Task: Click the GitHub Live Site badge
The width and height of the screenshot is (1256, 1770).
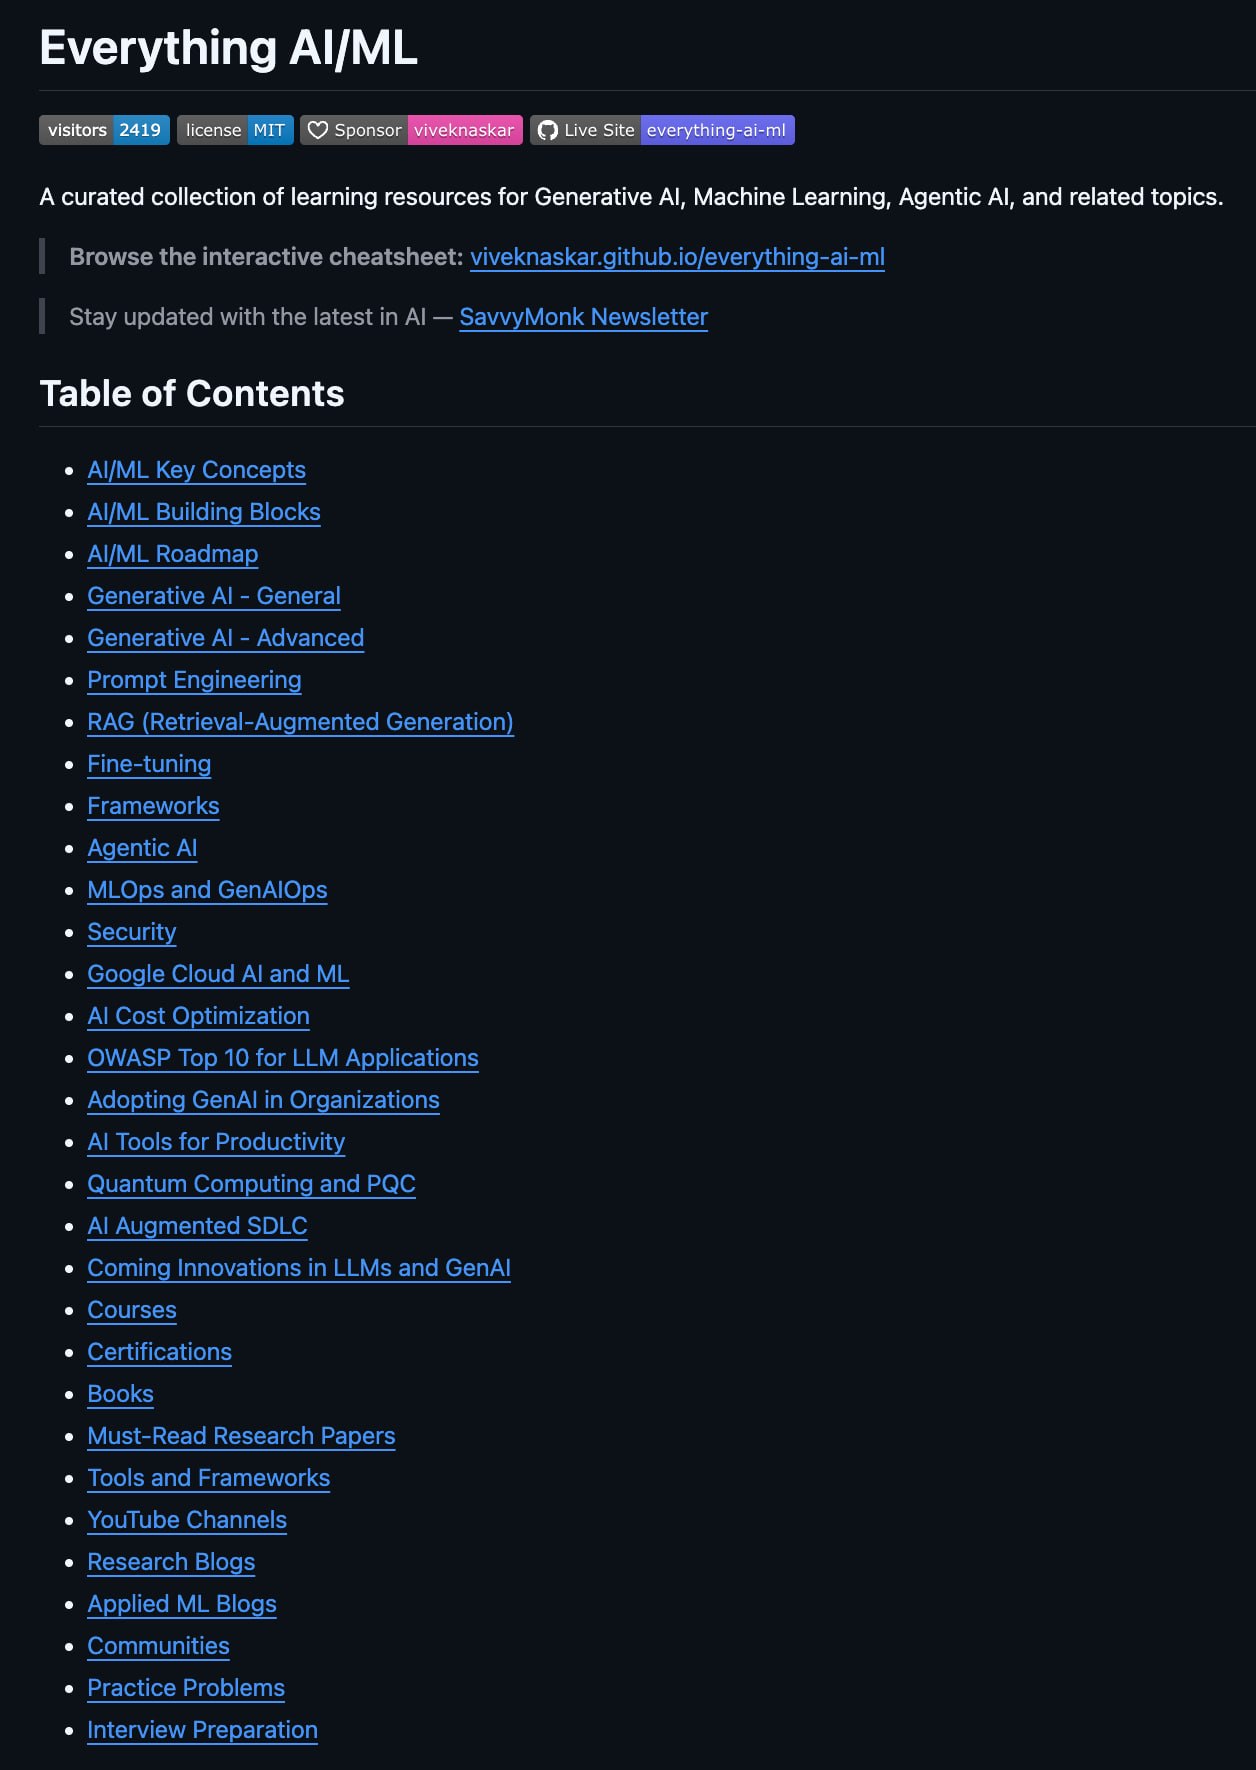Action: [x=662, y=130]
